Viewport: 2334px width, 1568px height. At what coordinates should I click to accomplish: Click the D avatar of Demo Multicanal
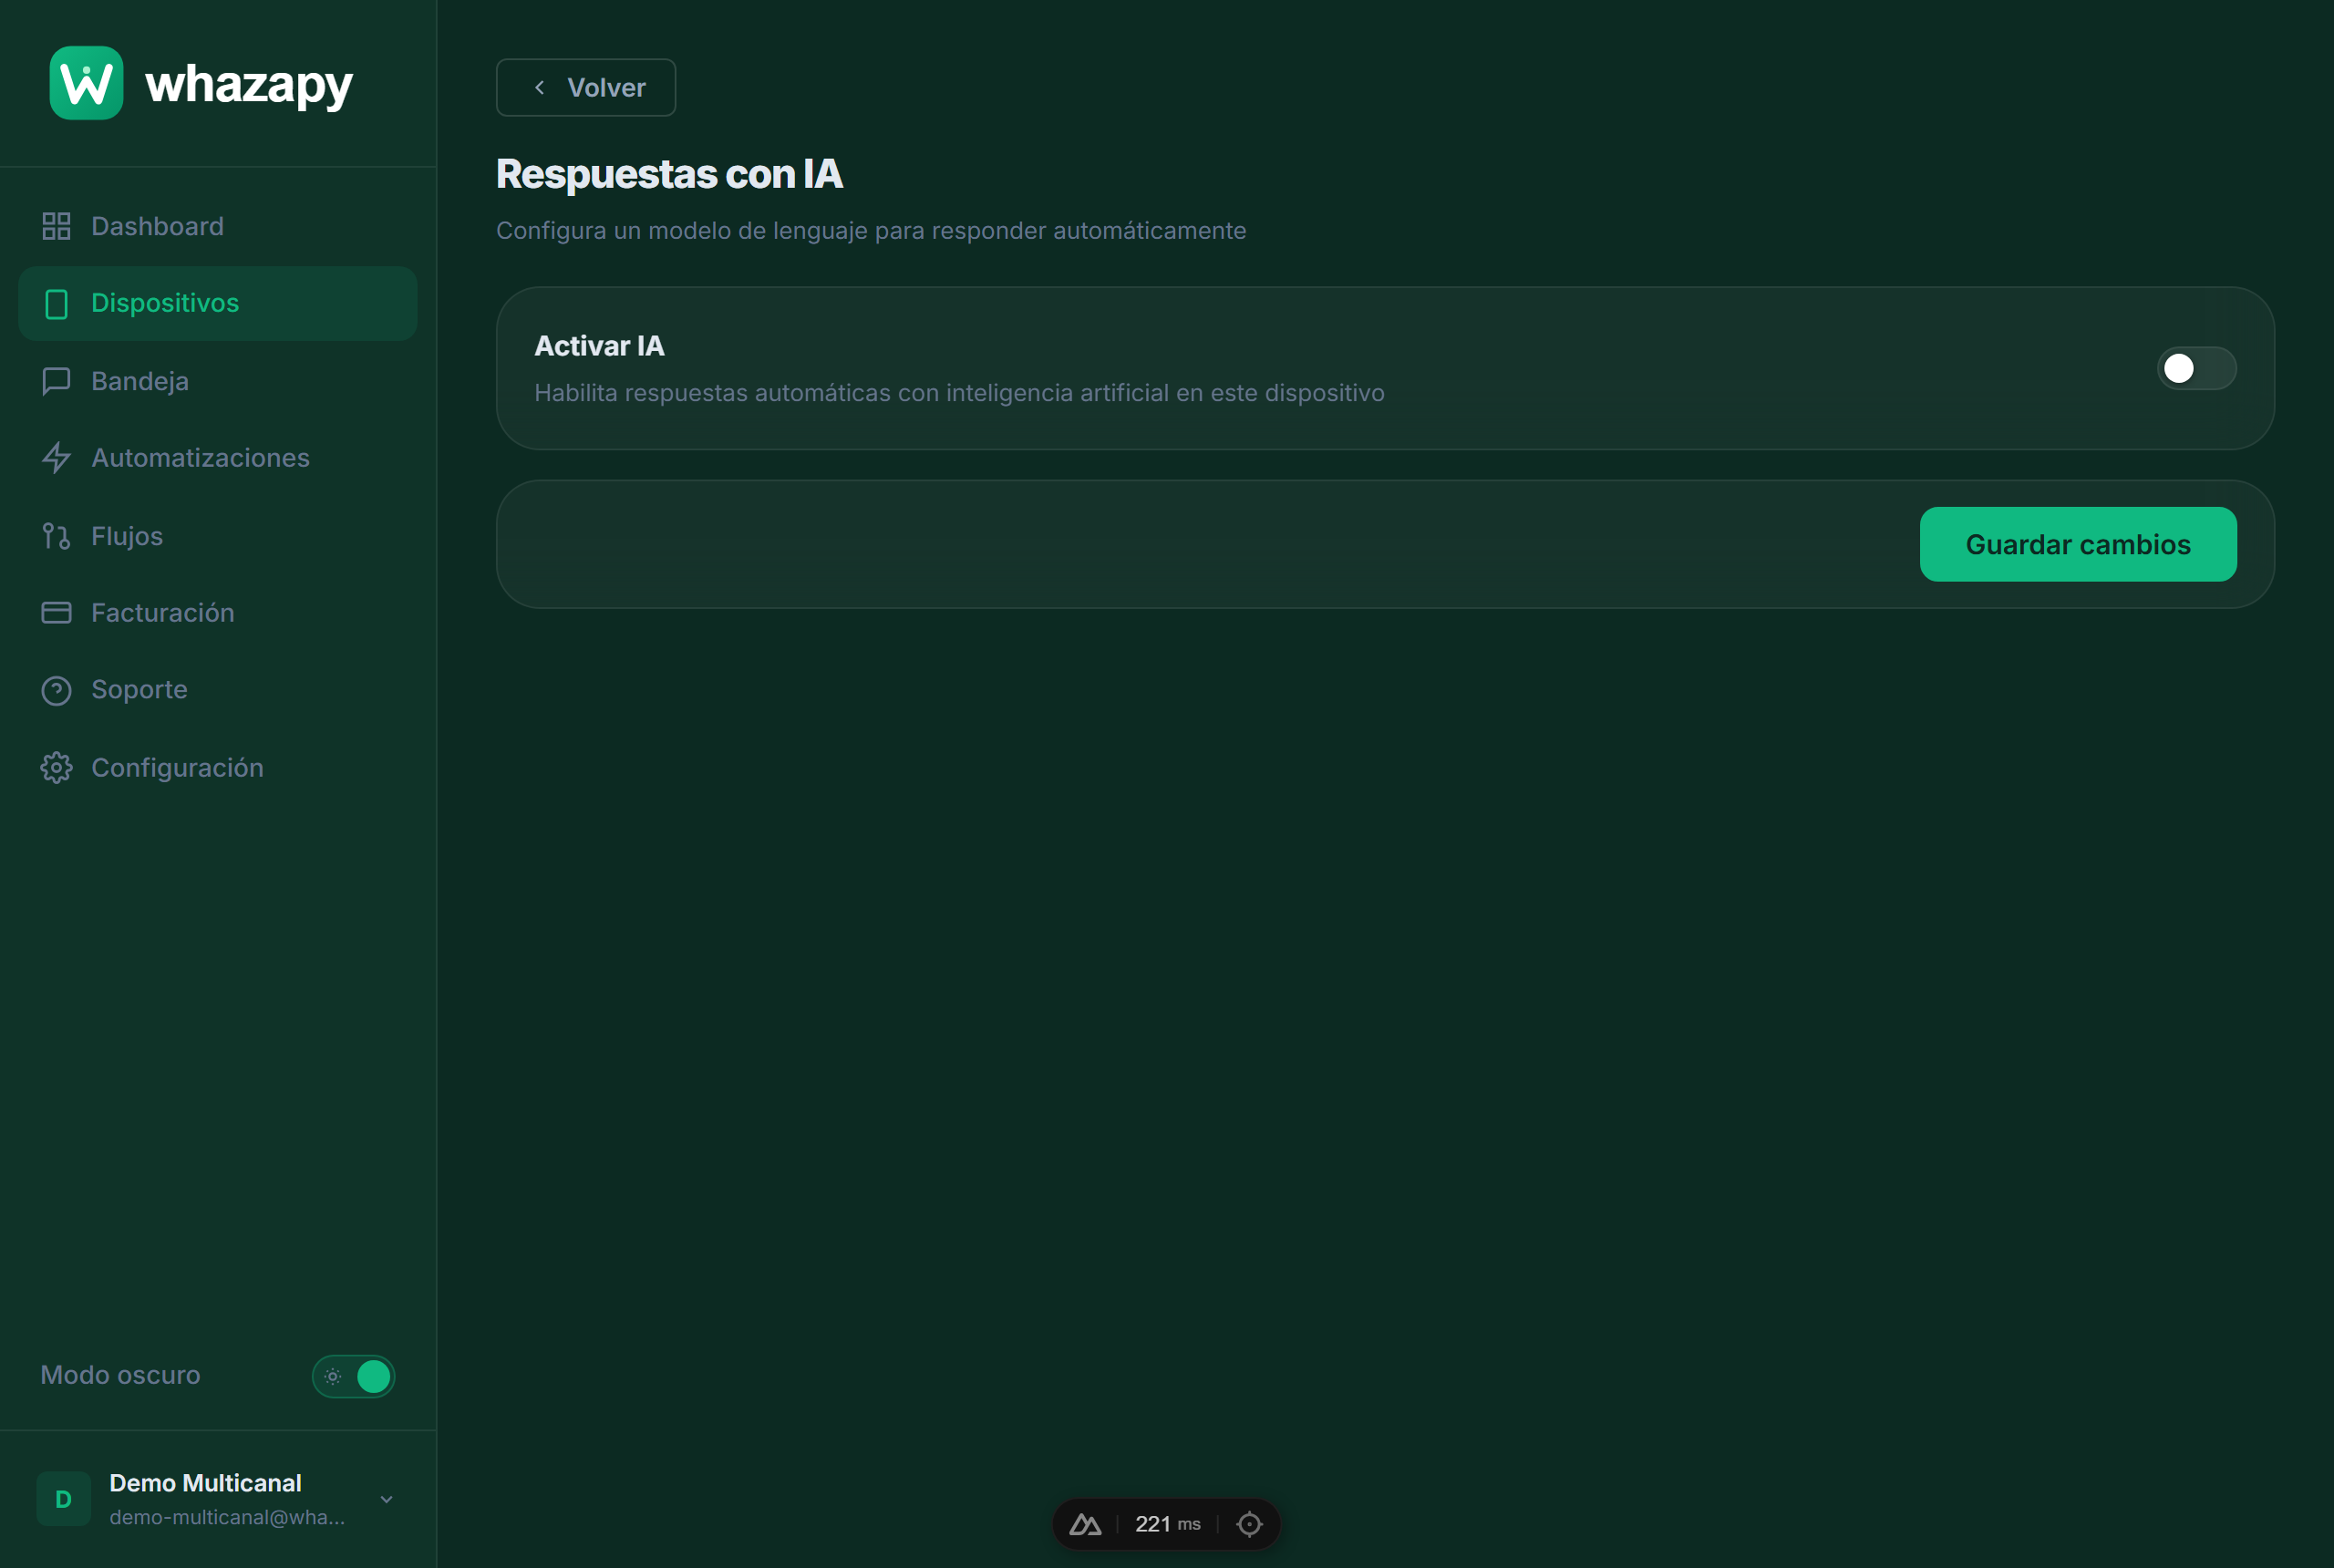[63, 1498]
